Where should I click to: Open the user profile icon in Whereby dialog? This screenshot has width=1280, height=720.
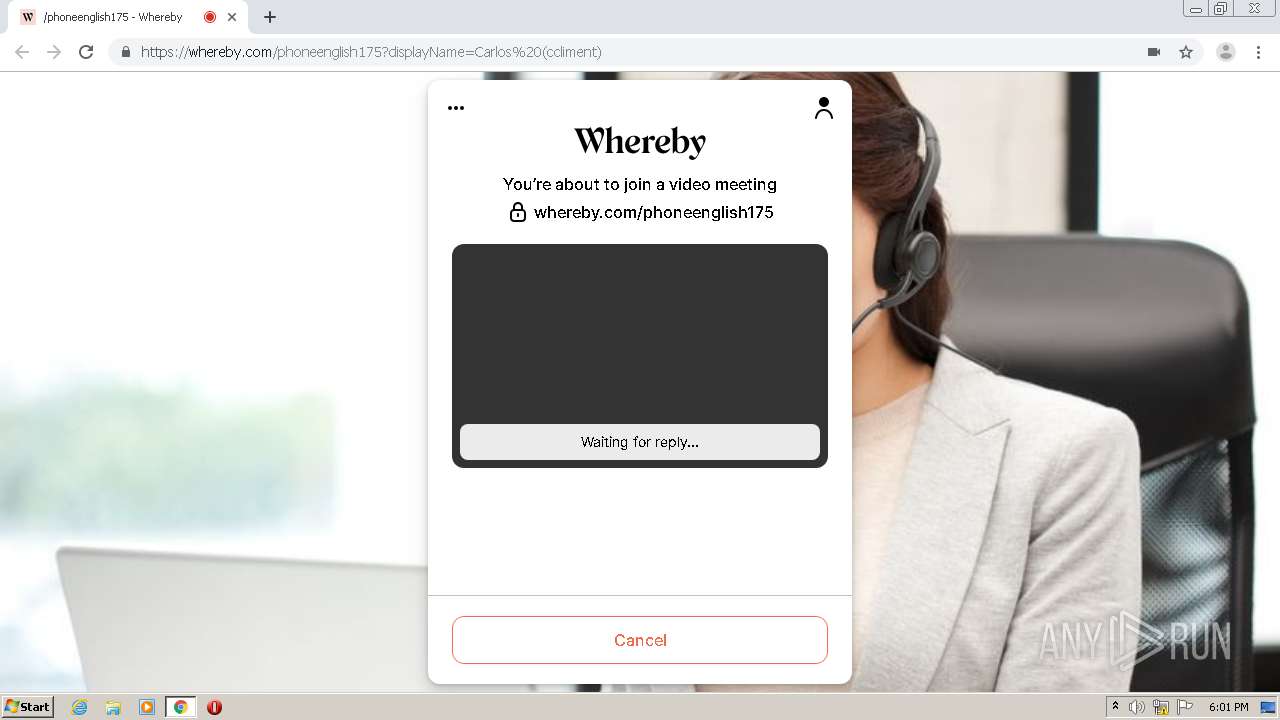click(824, 108)
